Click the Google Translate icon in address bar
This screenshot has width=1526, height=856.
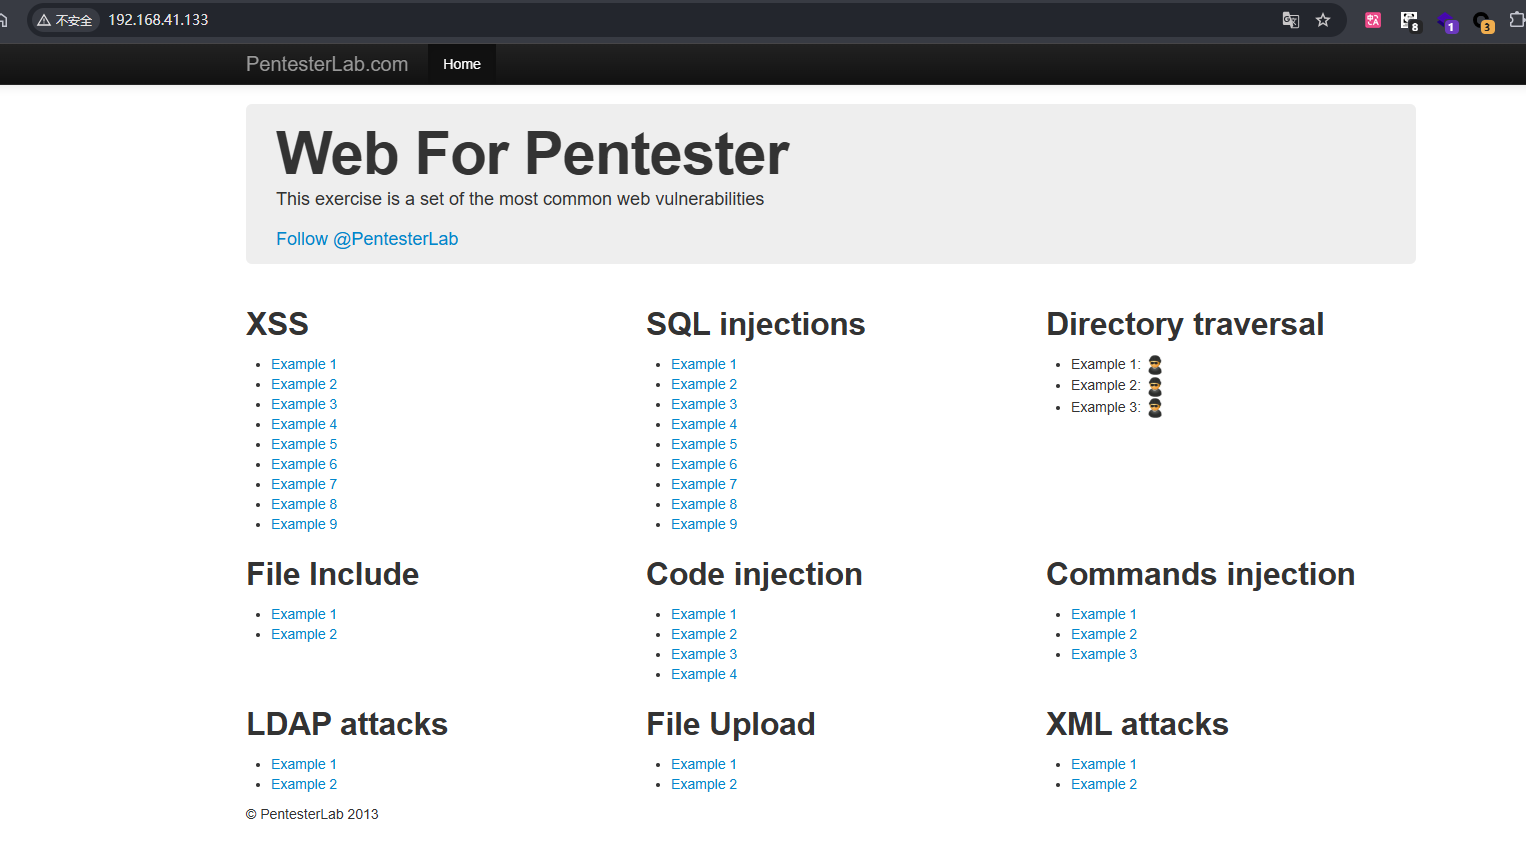tap(1290, 20)
